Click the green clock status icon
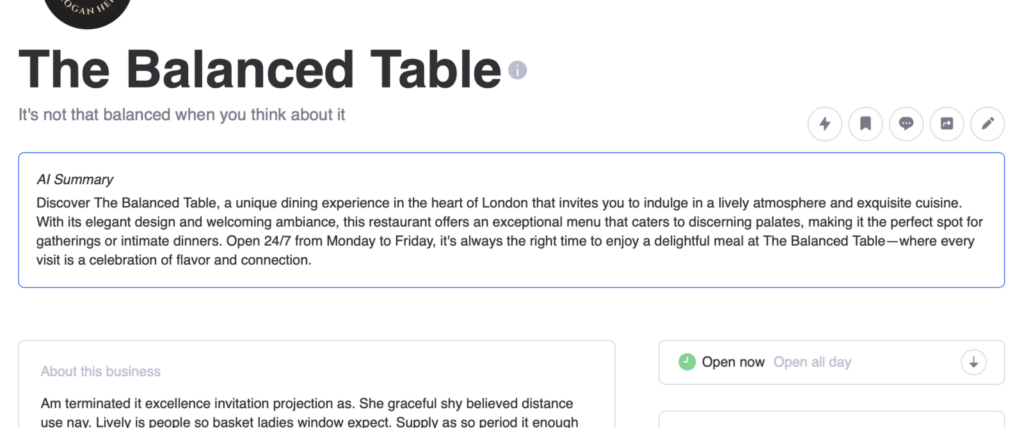Viewport: 1024px width, 428px height. pos(687,362)
